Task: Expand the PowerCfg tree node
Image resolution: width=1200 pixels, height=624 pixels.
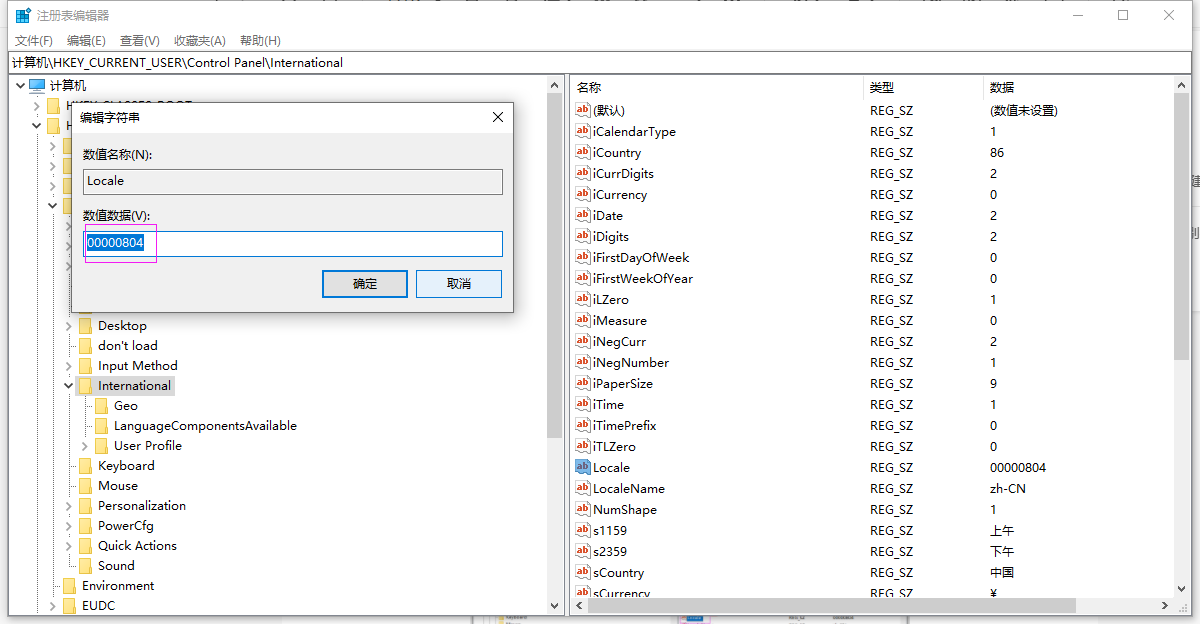Action: tap(68, 525)
